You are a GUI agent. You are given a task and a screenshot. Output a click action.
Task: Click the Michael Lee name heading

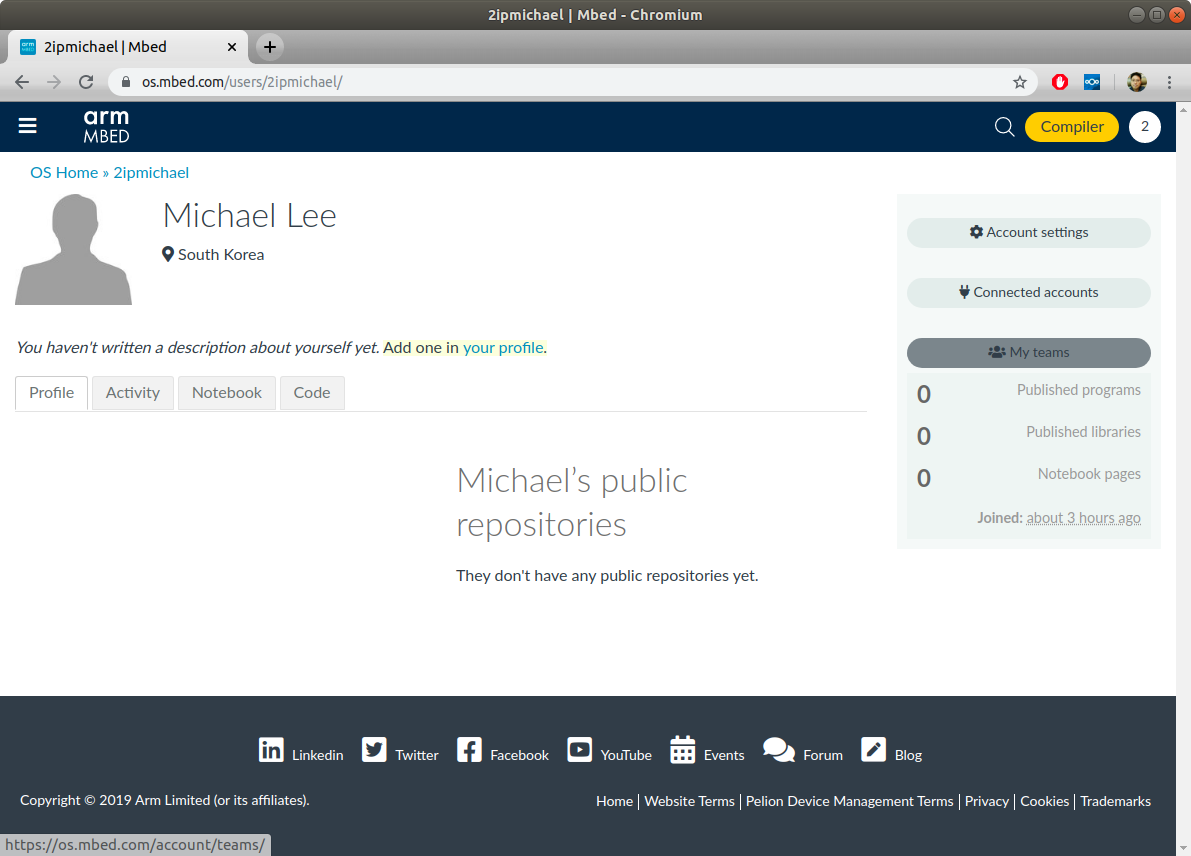click(x=250, y=216)
